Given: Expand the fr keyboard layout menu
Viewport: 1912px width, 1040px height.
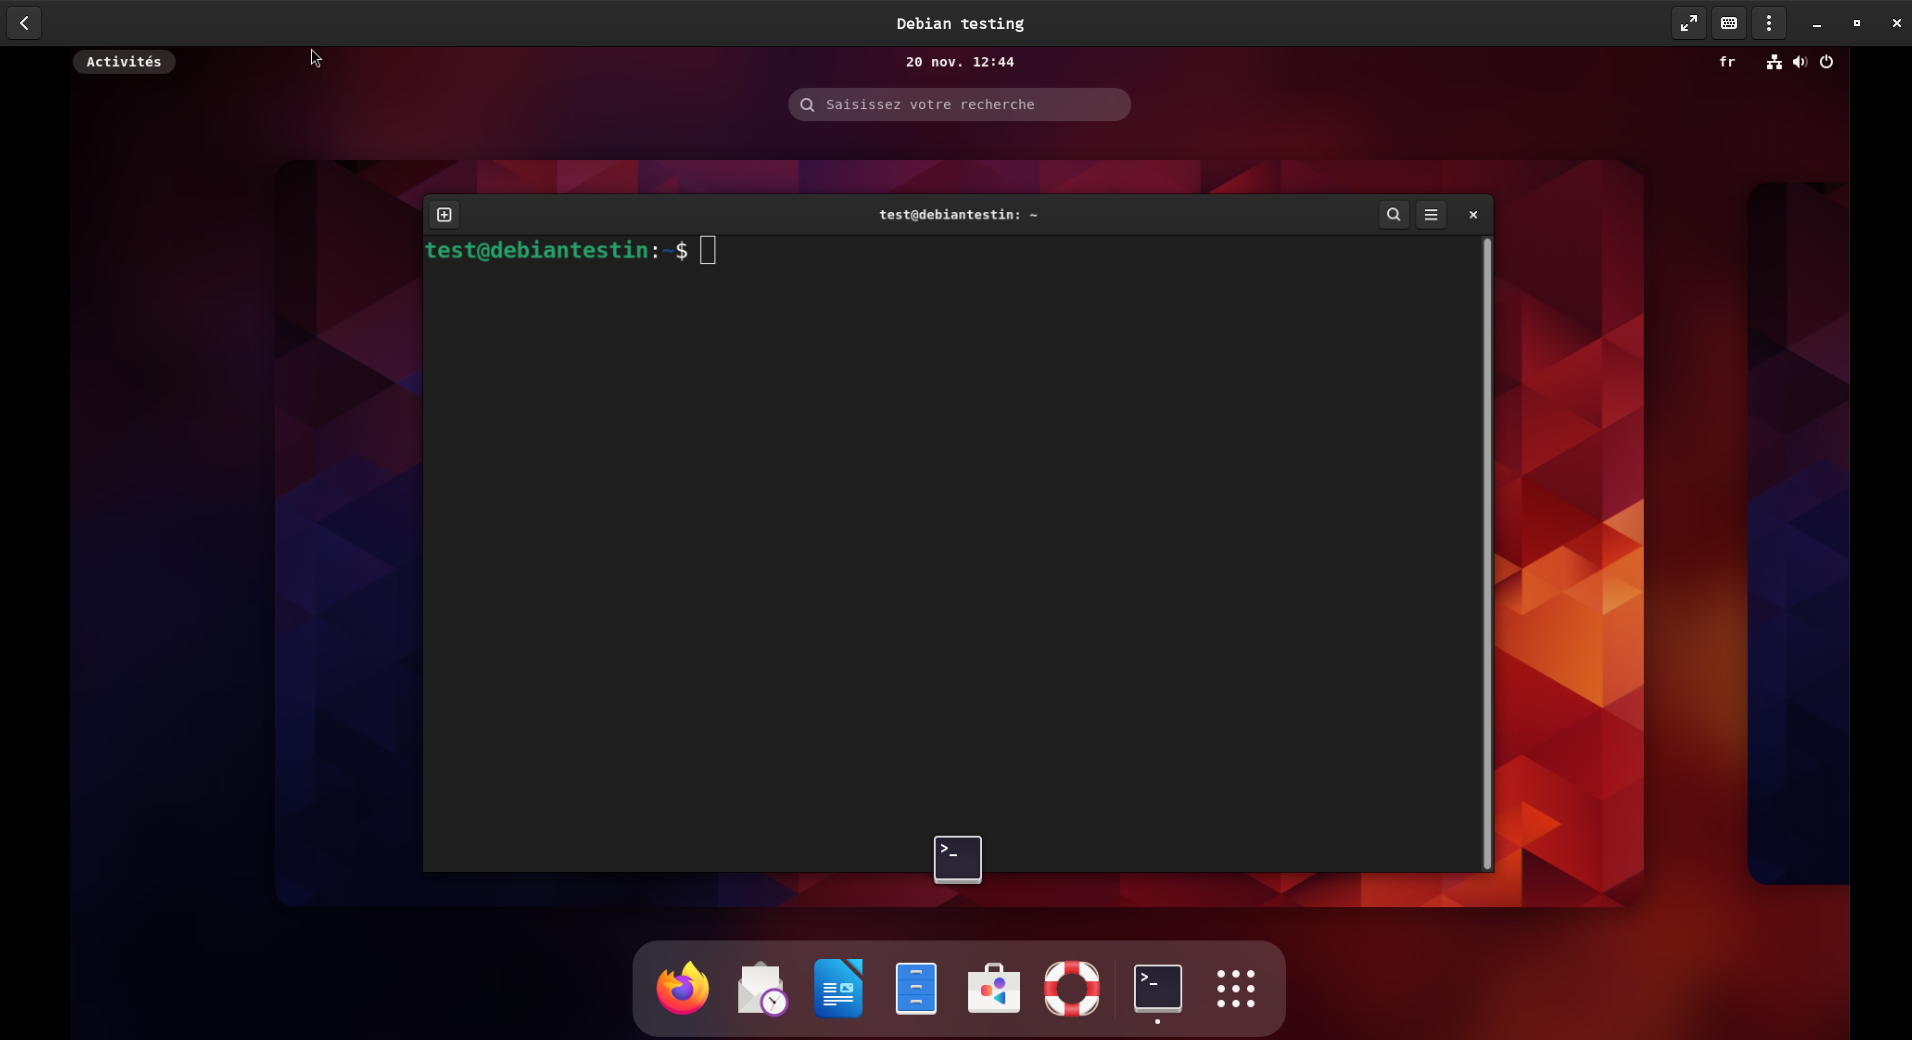Looking at the screenshot, I should tap(1727, 62).
